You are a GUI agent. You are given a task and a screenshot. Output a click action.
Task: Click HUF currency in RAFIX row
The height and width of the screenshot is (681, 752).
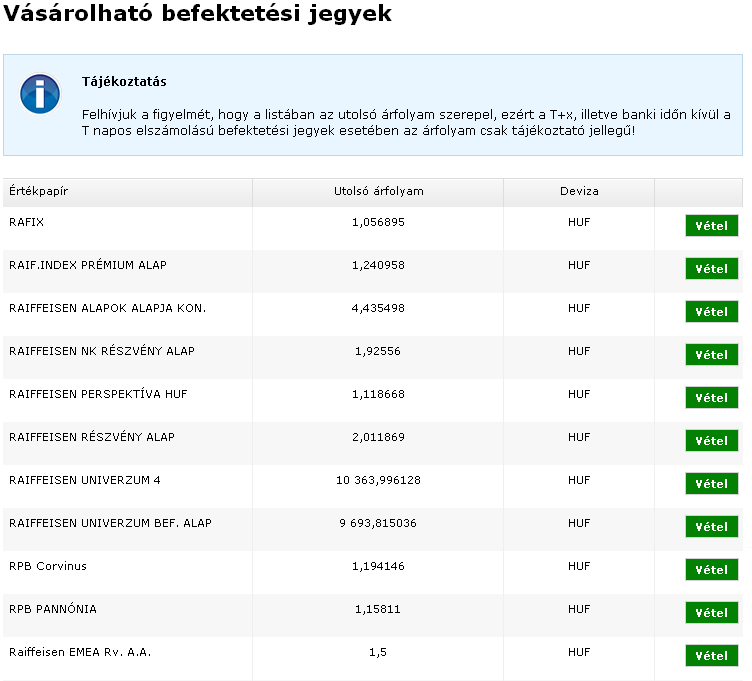tap(579, 222)
